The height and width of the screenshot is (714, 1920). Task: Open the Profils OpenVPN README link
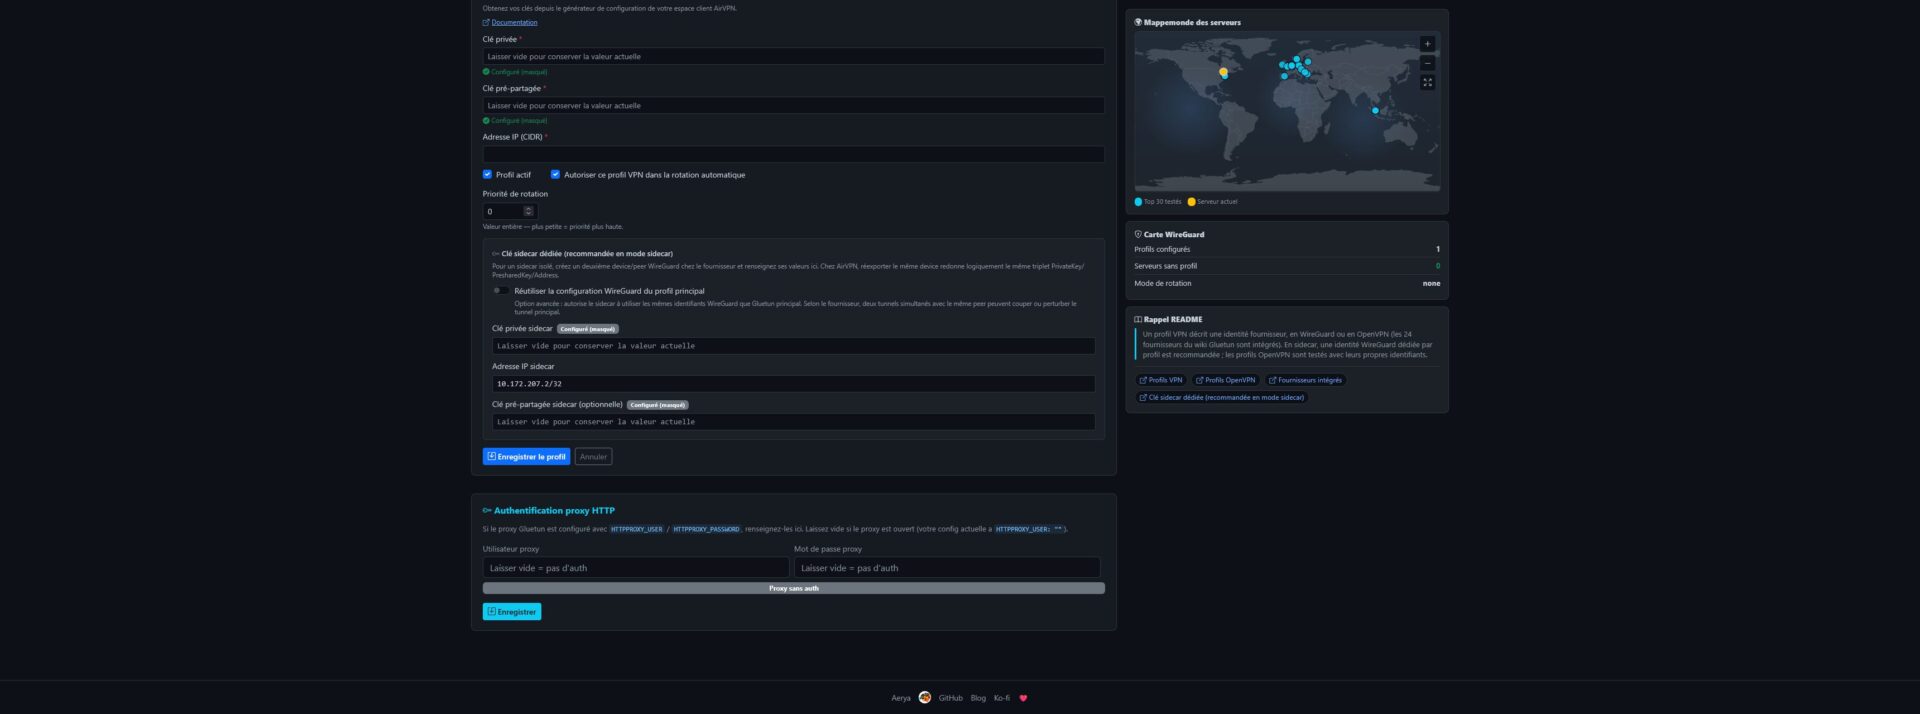pos(1225,380)
